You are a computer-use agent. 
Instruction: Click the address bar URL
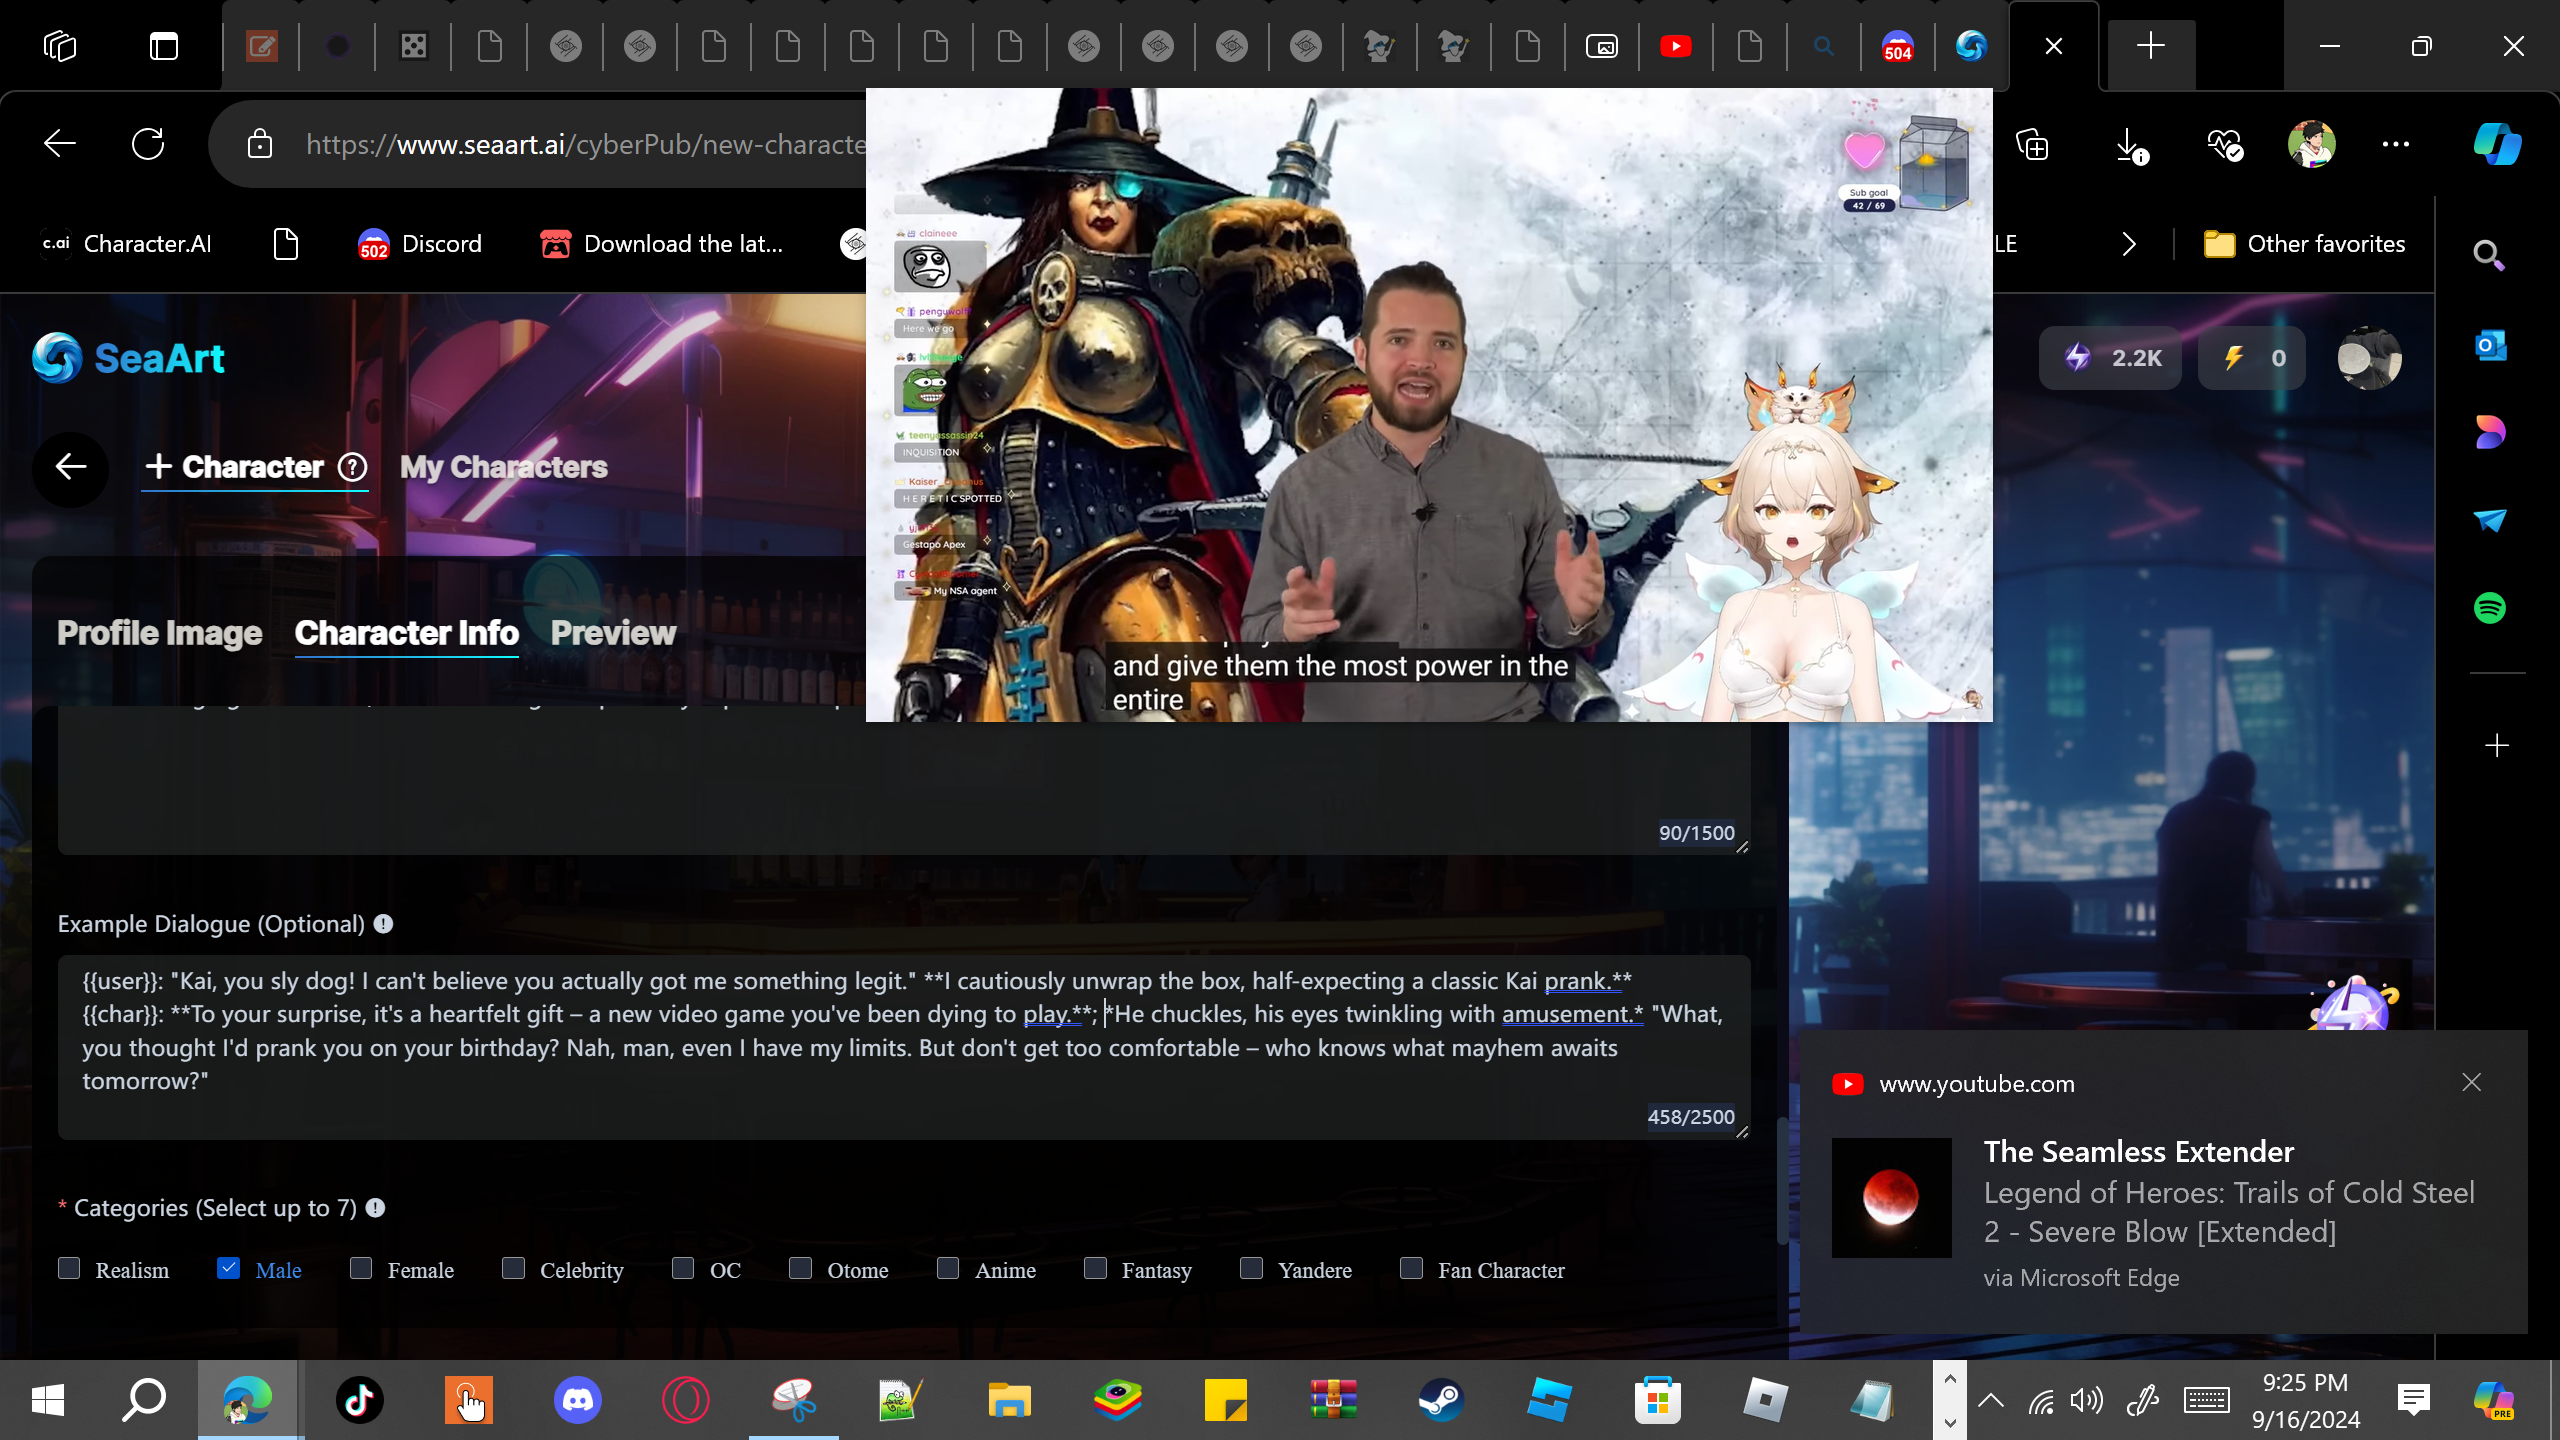pyautogui.click(x=586, y=145)
